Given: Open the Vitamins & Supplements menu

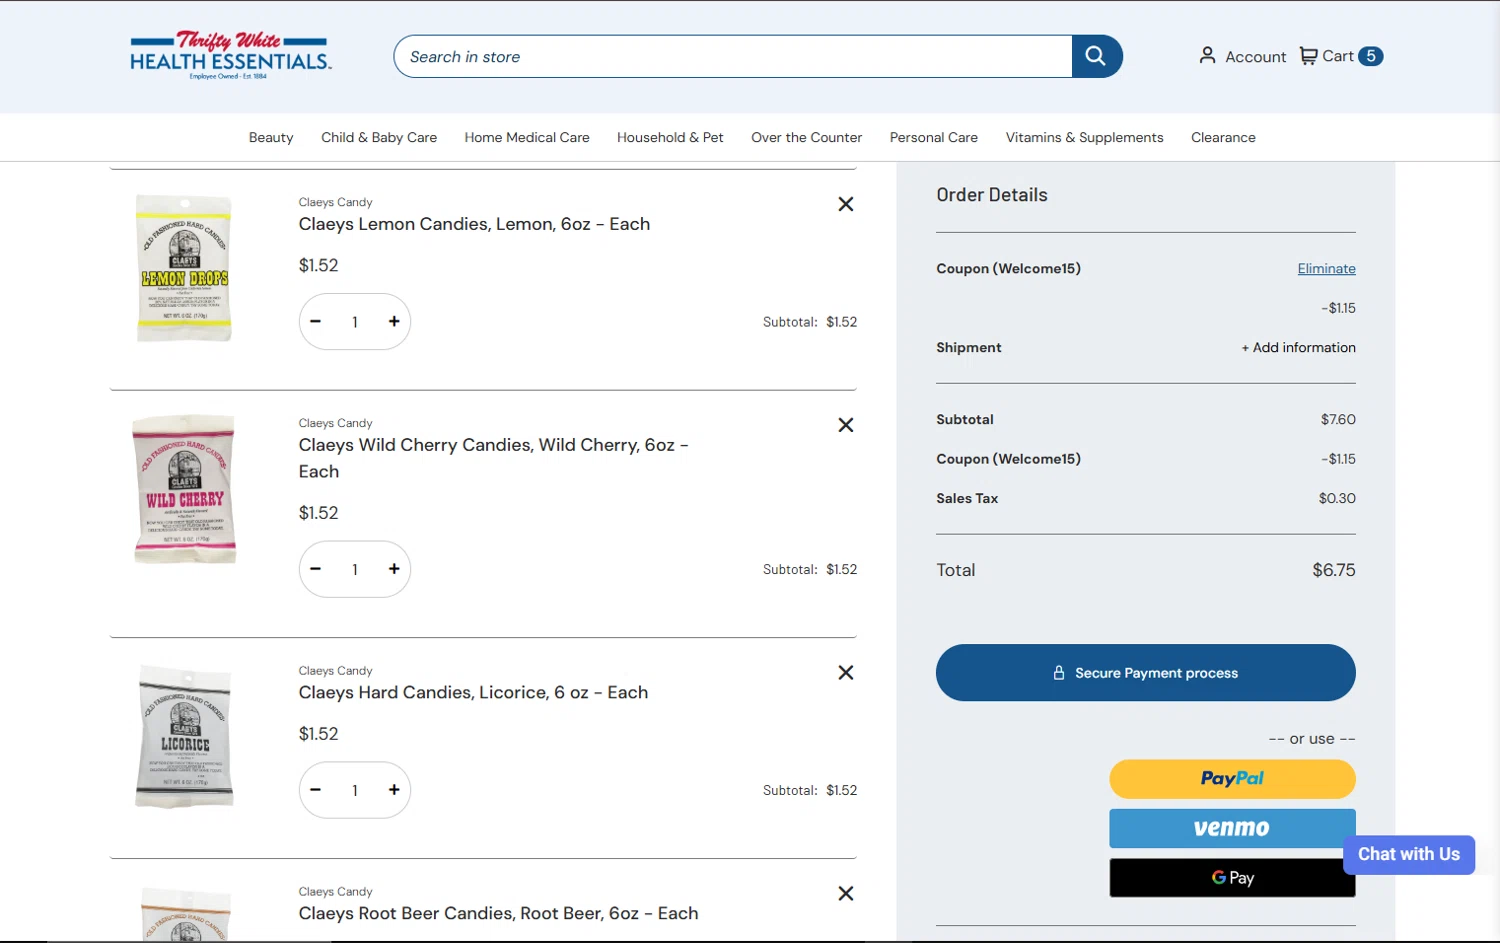Looking at the screenshot, I should (x=1085, y=137).
